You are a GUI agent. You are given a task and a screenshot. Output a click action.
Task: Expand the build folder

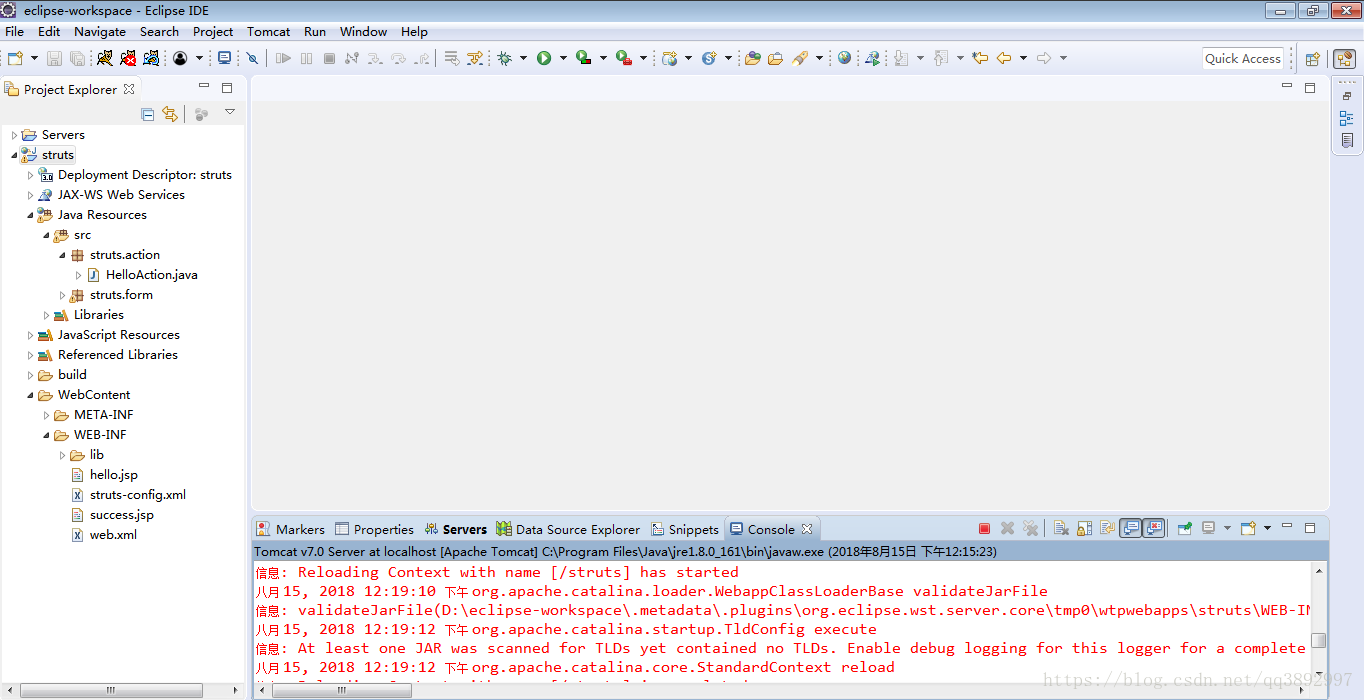(x=30, y=375)
